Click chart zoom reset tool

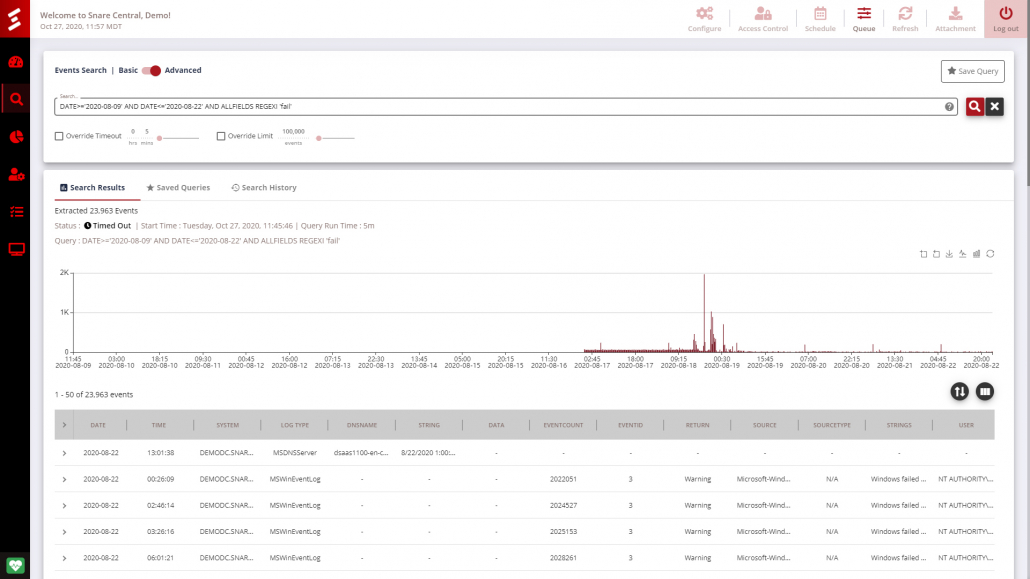tap(937, 254)
